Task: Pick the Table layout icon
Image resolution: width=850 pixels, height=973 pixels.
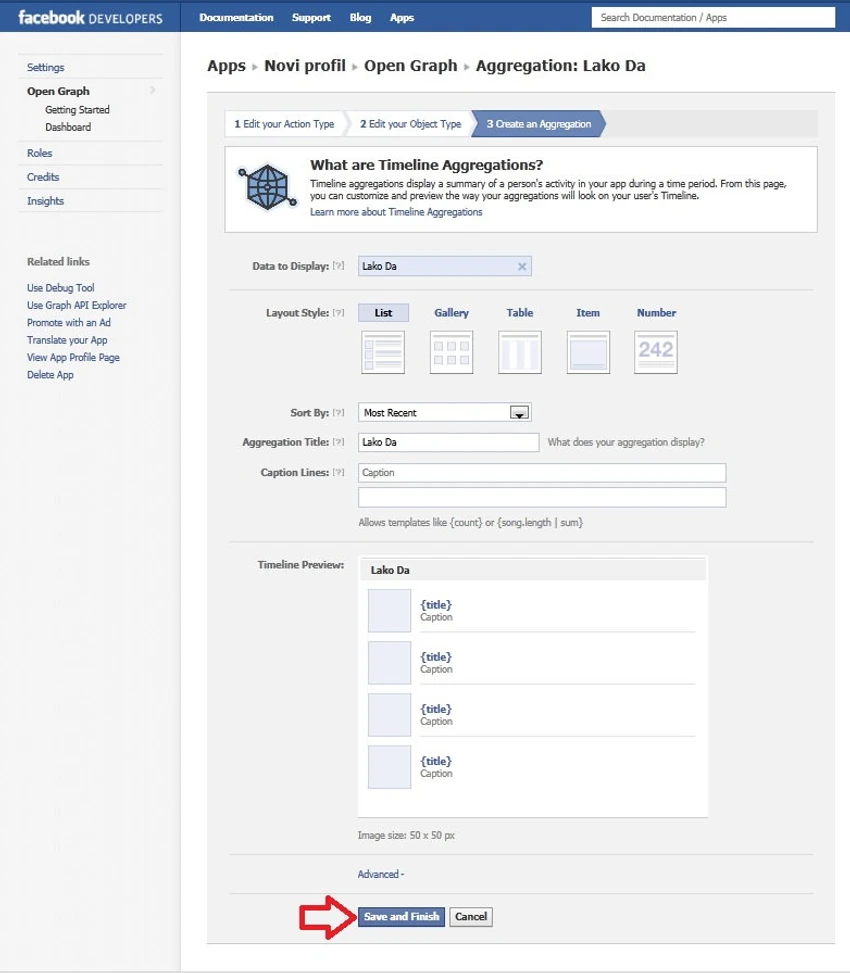Action: click(x=519, y=352)
